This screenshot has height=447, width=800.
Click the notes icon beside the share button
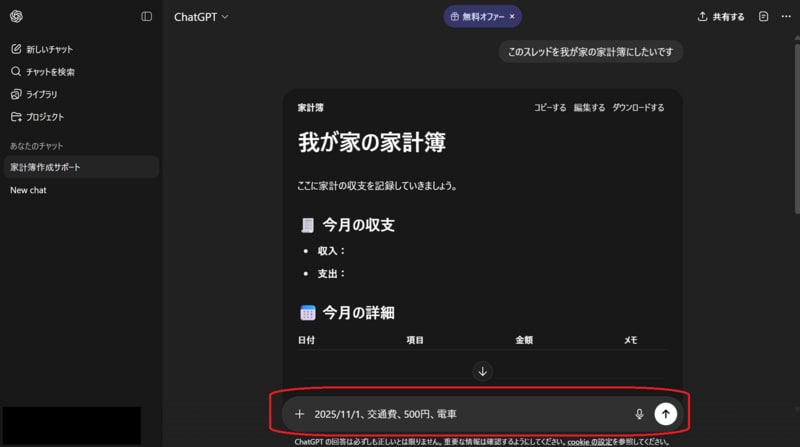[x=764, y=17]
